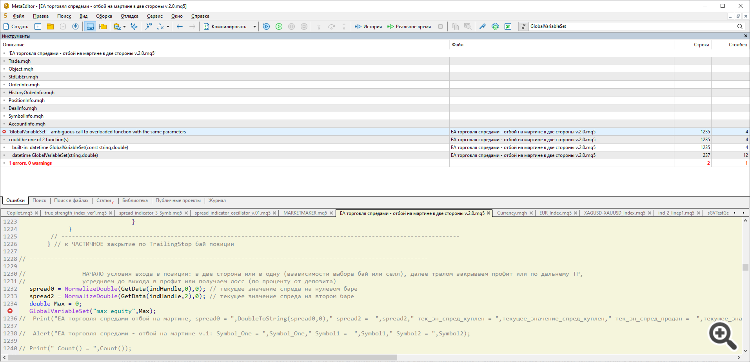Open the terminal icon in toolbar
The width and height of the screenshot is (750, 362).
(508, 27)
